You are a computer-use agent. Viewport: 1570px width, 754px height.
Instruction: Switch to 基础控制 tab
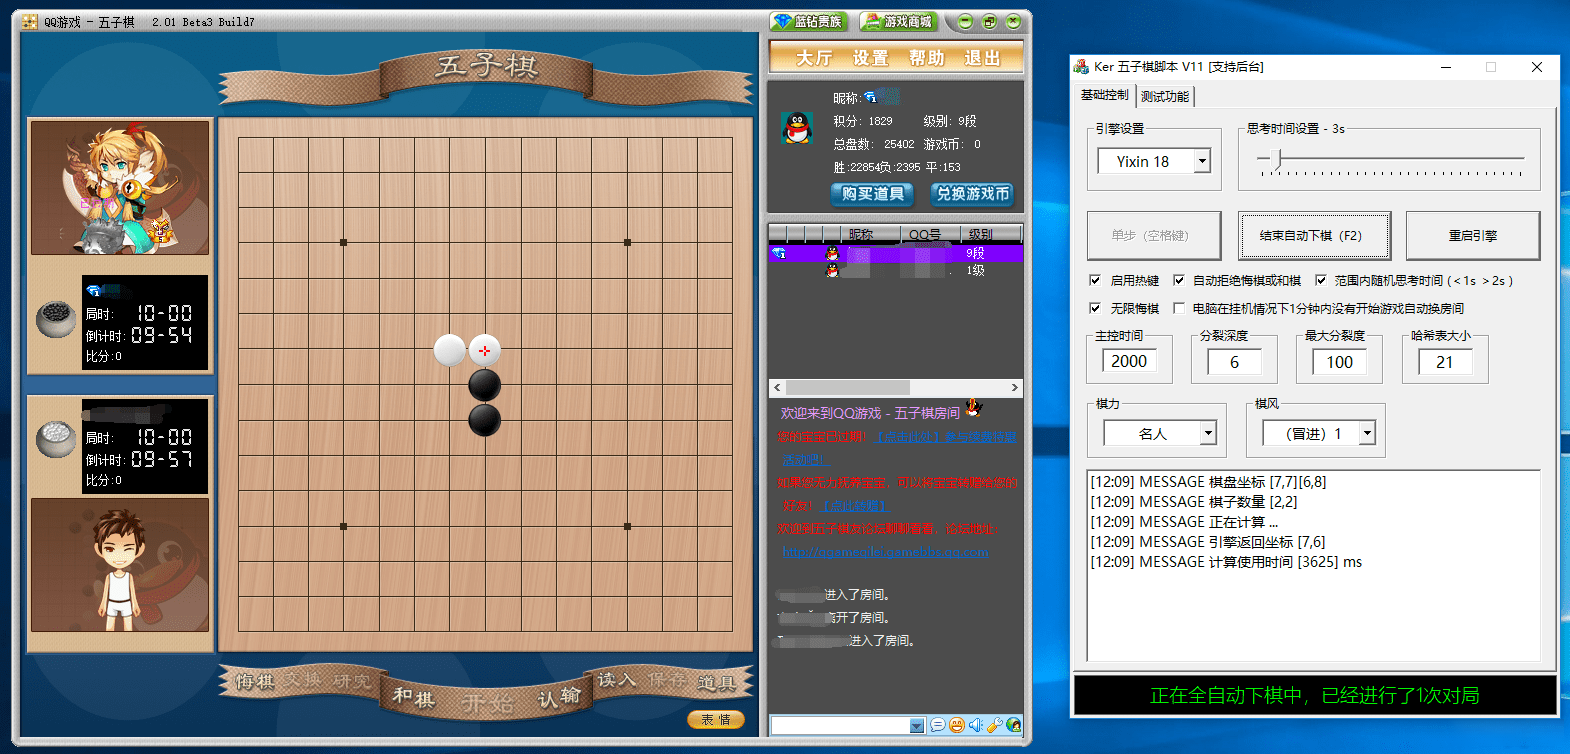(1105, 95)
